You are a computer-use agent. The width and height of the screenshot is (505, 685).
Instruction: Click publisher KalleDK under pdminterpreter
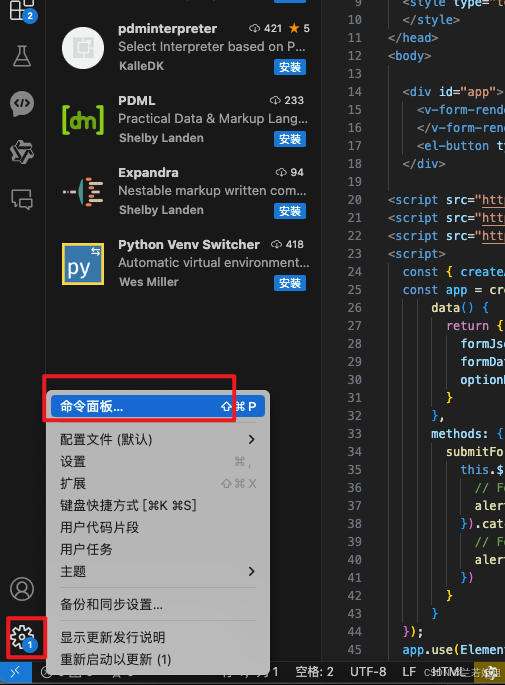point(142,66)
